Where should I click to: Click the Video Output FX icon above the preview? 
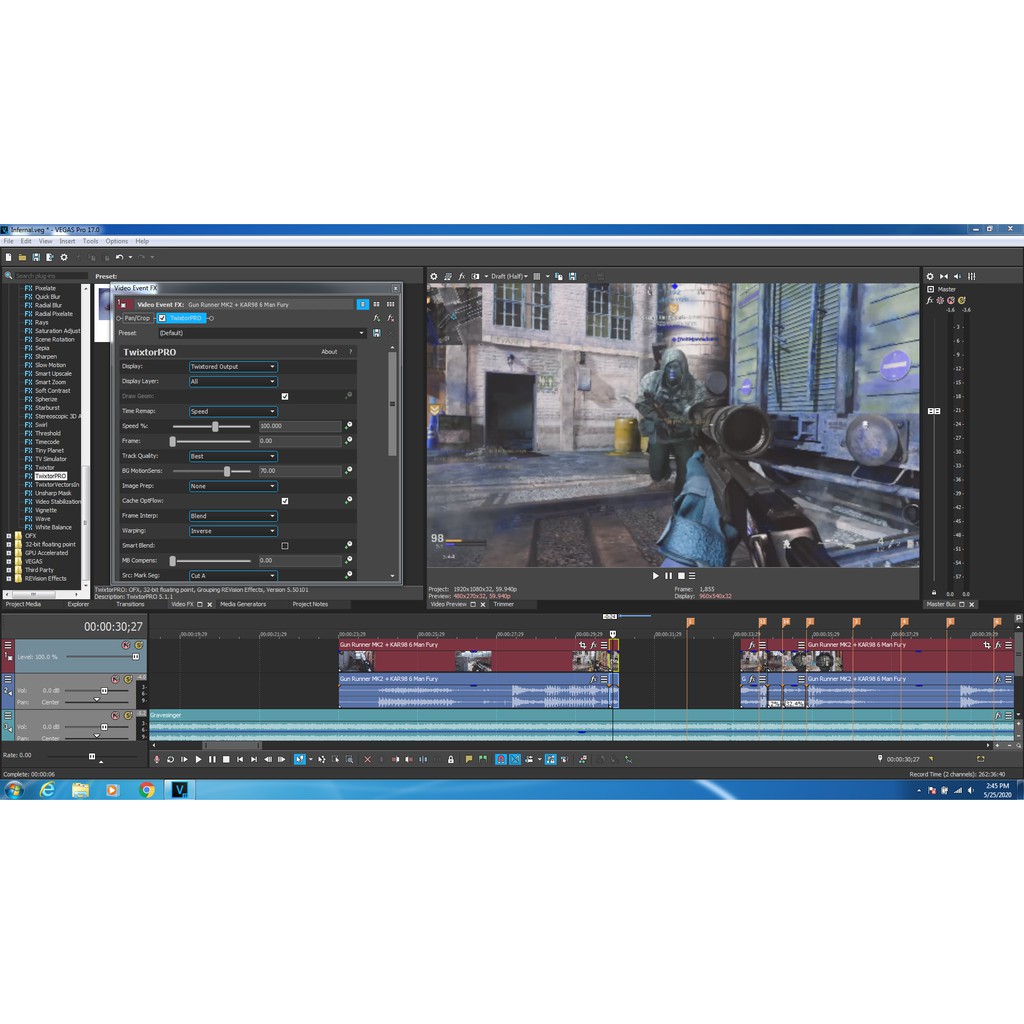tap(461, 276)
